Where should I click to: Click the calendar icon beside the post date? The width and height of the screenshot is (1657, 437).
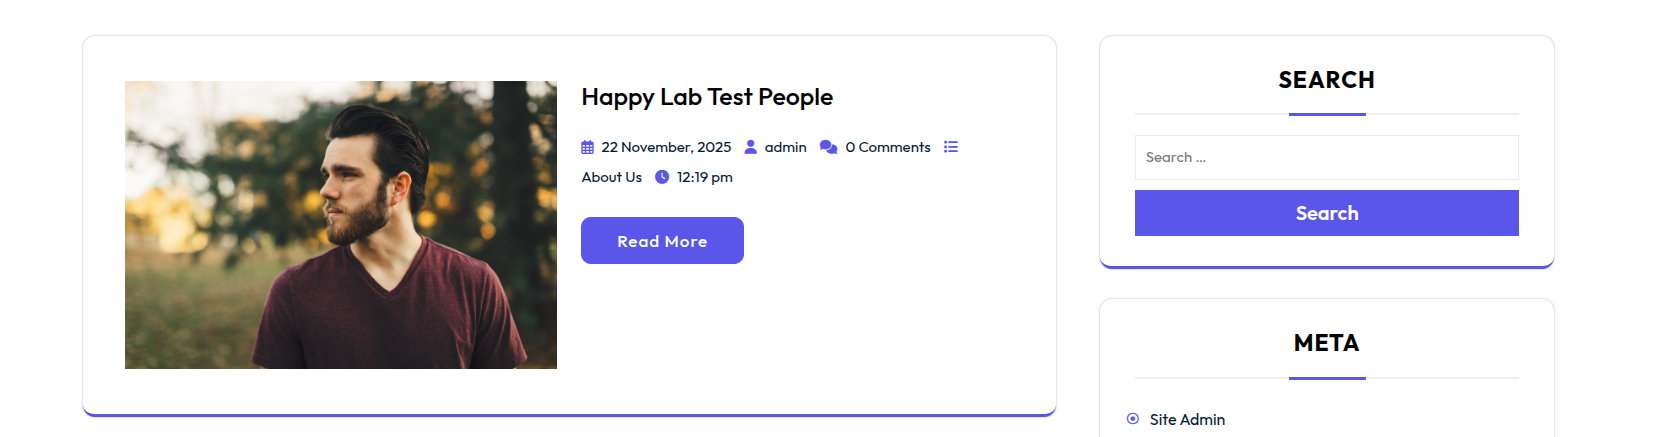pyautogui.click(x=588, y=147)
